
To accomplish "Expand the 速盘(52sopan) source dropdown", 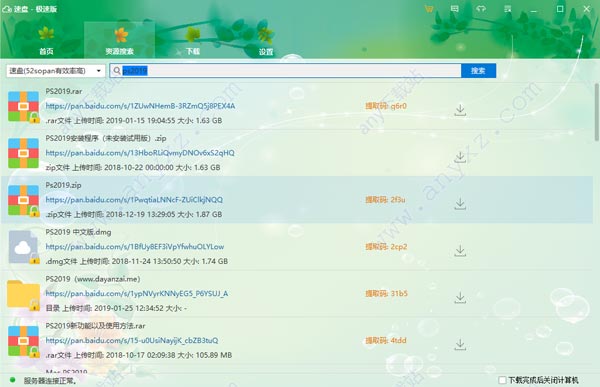I will tap(56, 71).
